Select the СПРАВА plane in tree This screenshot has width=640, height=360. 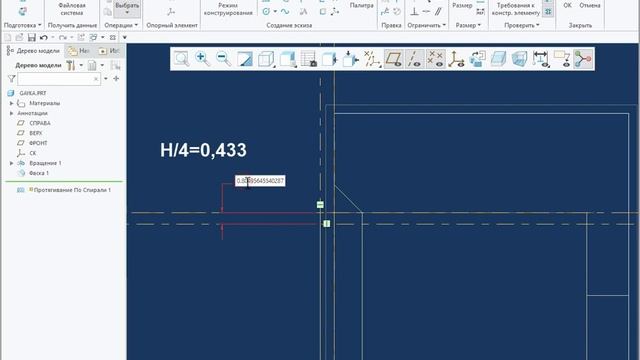(34, 123)
